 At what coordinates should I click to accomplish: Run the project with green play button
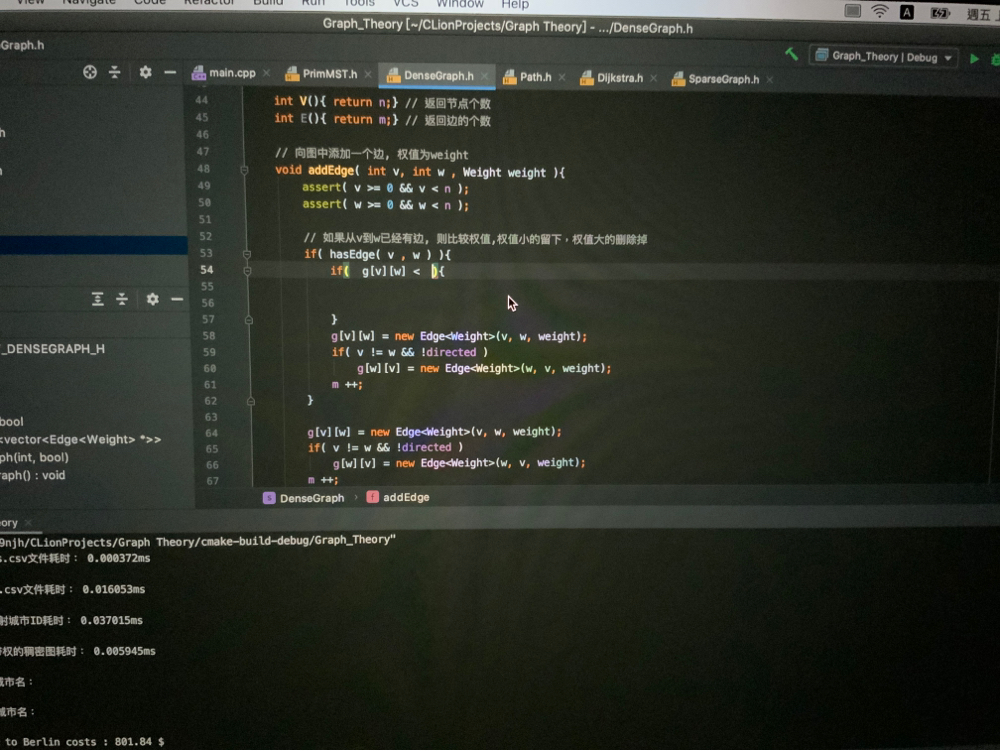[x=974, y=59]
